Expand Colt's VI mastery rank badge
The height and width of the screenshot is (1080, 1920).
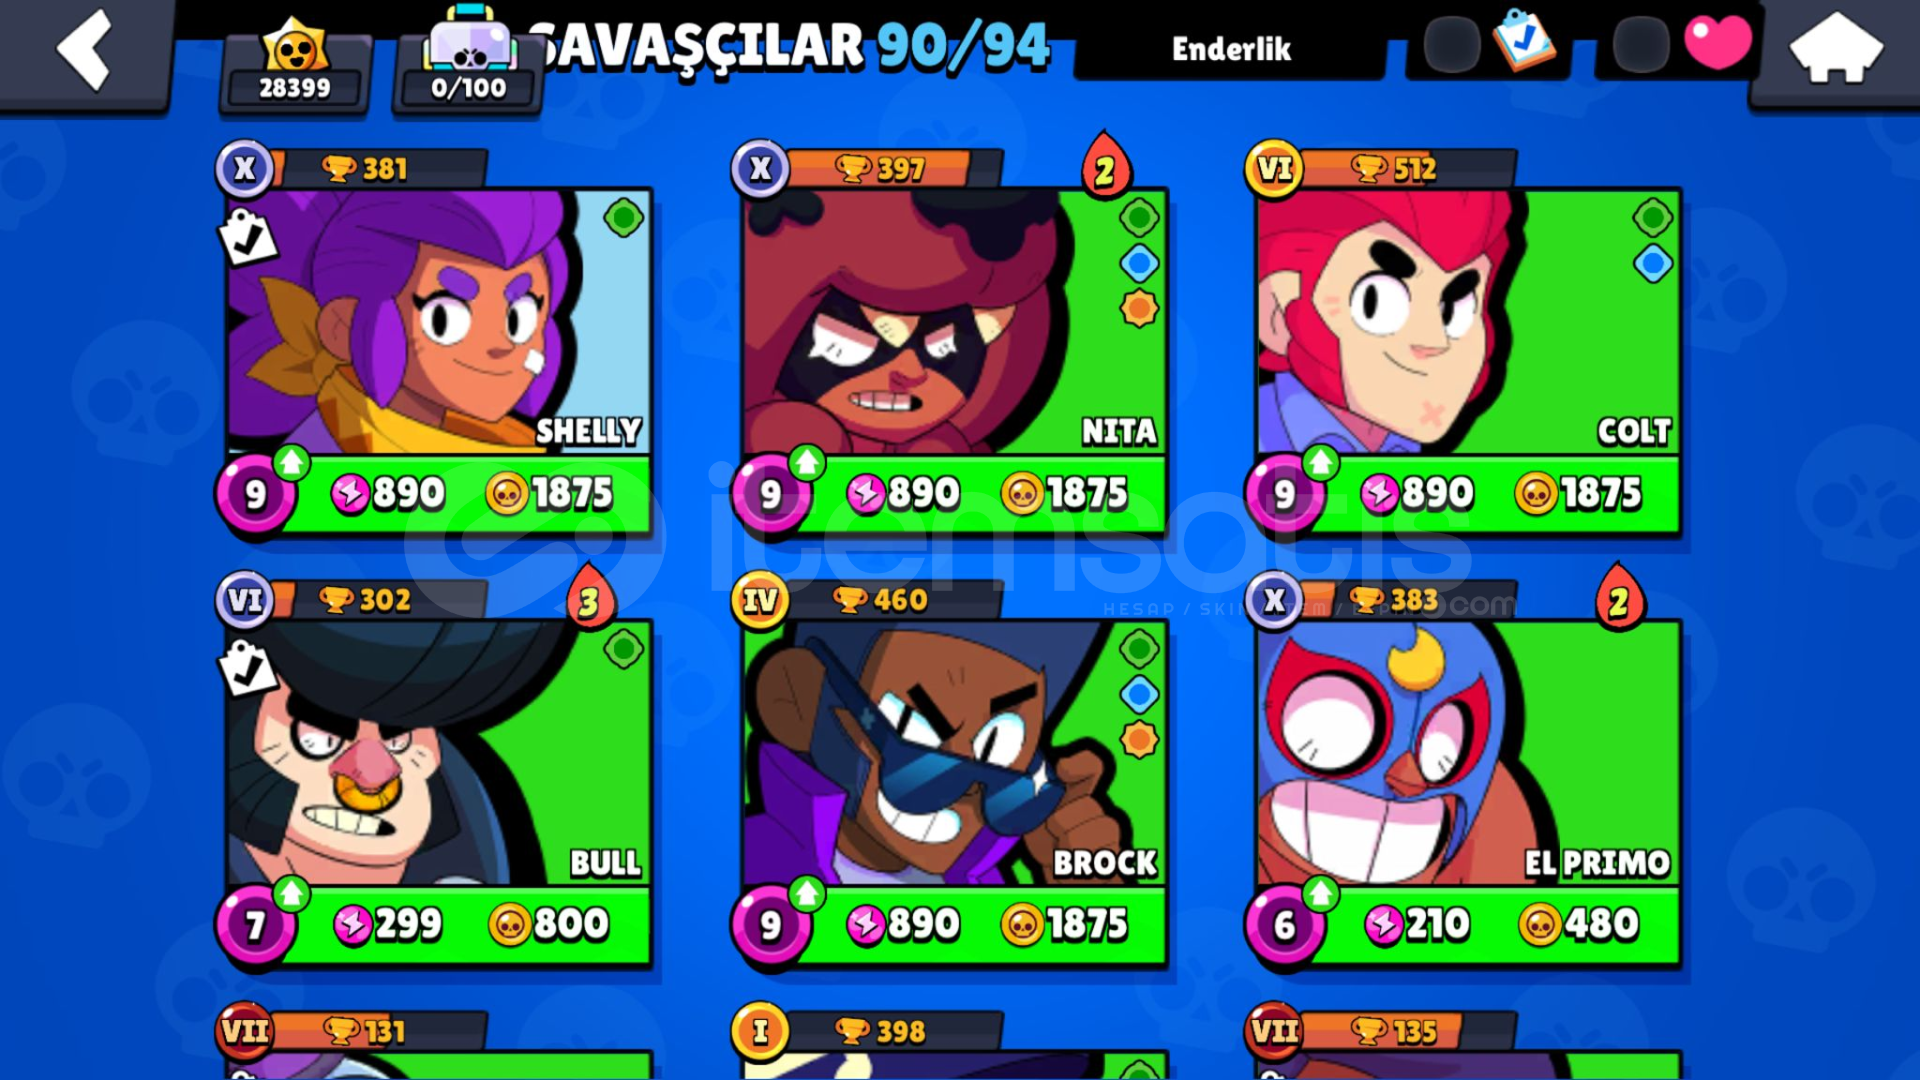click(1274, 168)
